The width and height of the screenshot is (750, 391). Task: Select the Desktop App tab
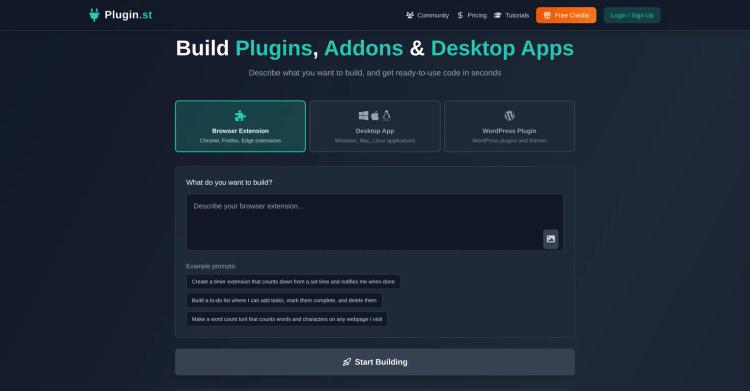coord(375,126)
